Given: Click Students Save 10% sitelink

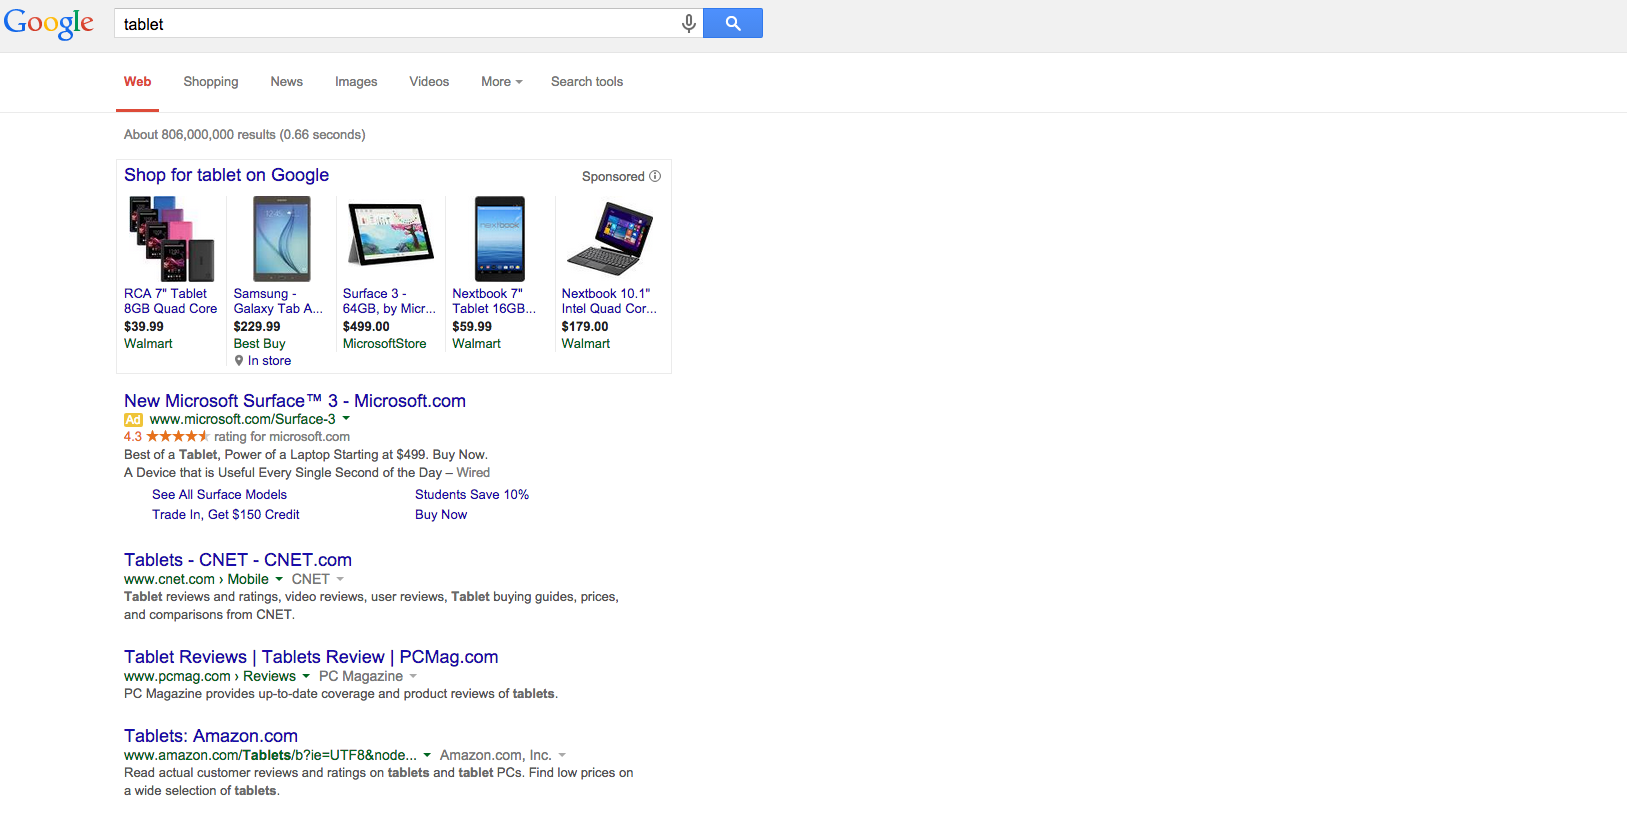Looking at the screenshot, I should click(x=472, y=495).
